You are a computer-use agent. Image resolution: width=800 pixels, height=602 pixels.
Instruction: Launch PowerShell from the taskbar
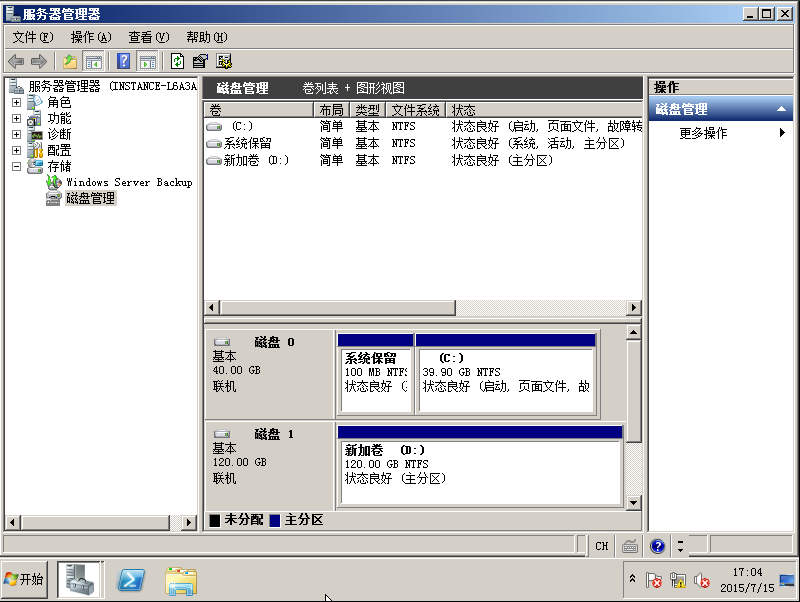coord(131,580)
